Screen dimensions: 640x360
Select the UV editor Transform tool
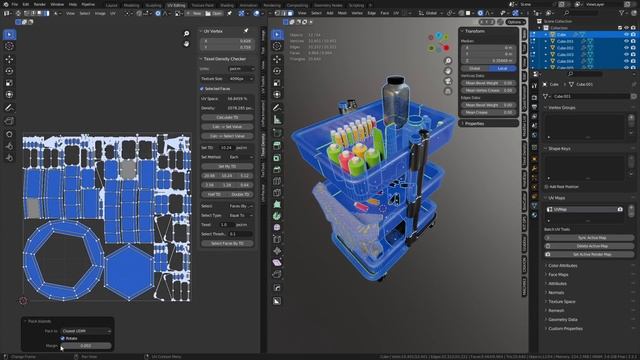click(9, 95)
